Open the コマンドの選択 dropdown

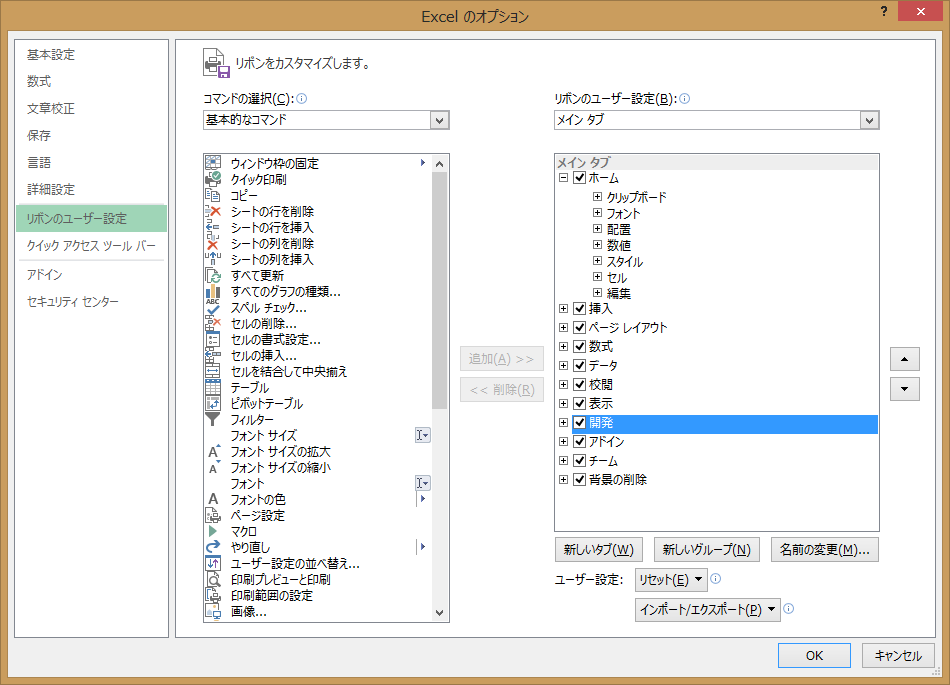[440, 120]
